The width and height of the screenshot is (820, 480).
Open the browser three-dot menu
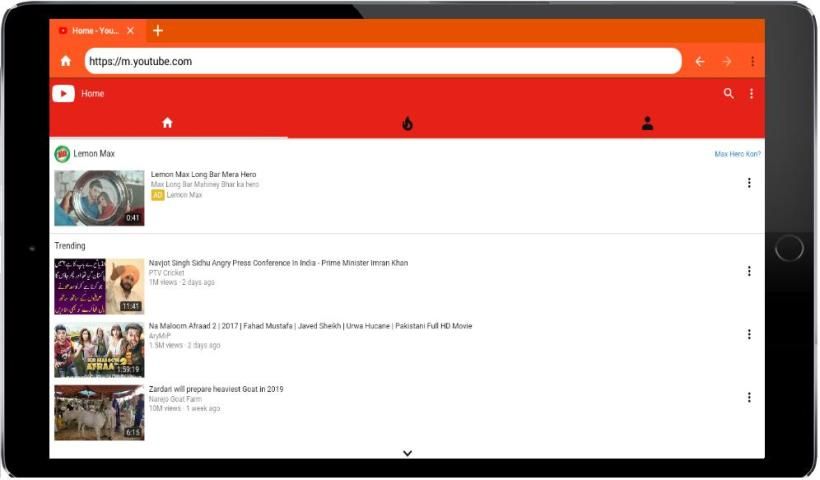(752, 61)
